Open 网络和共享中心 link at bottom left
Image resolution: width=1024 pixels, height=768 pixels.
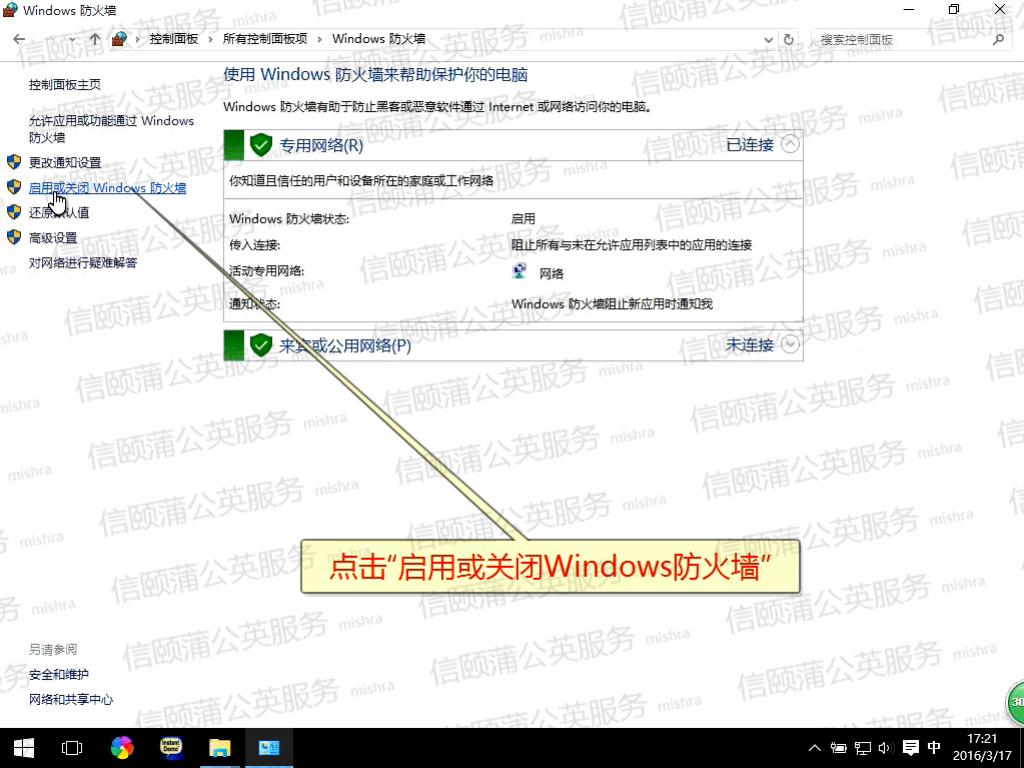(71, 700)
